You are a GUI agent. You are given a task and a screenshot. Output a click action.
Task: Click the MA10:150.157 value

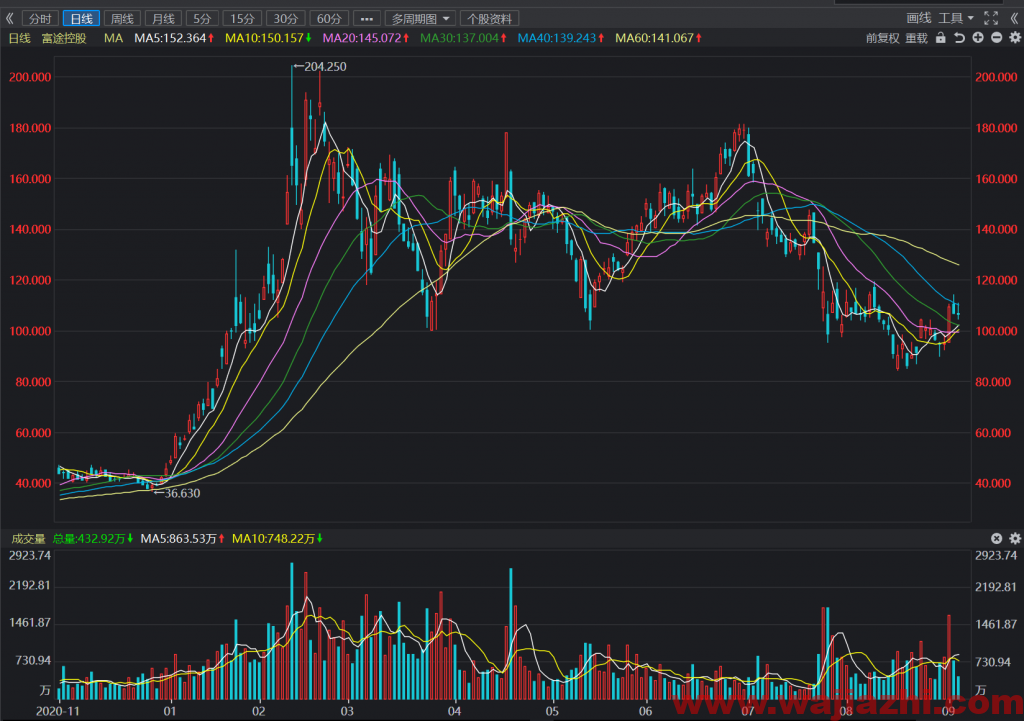pos(268,38)
